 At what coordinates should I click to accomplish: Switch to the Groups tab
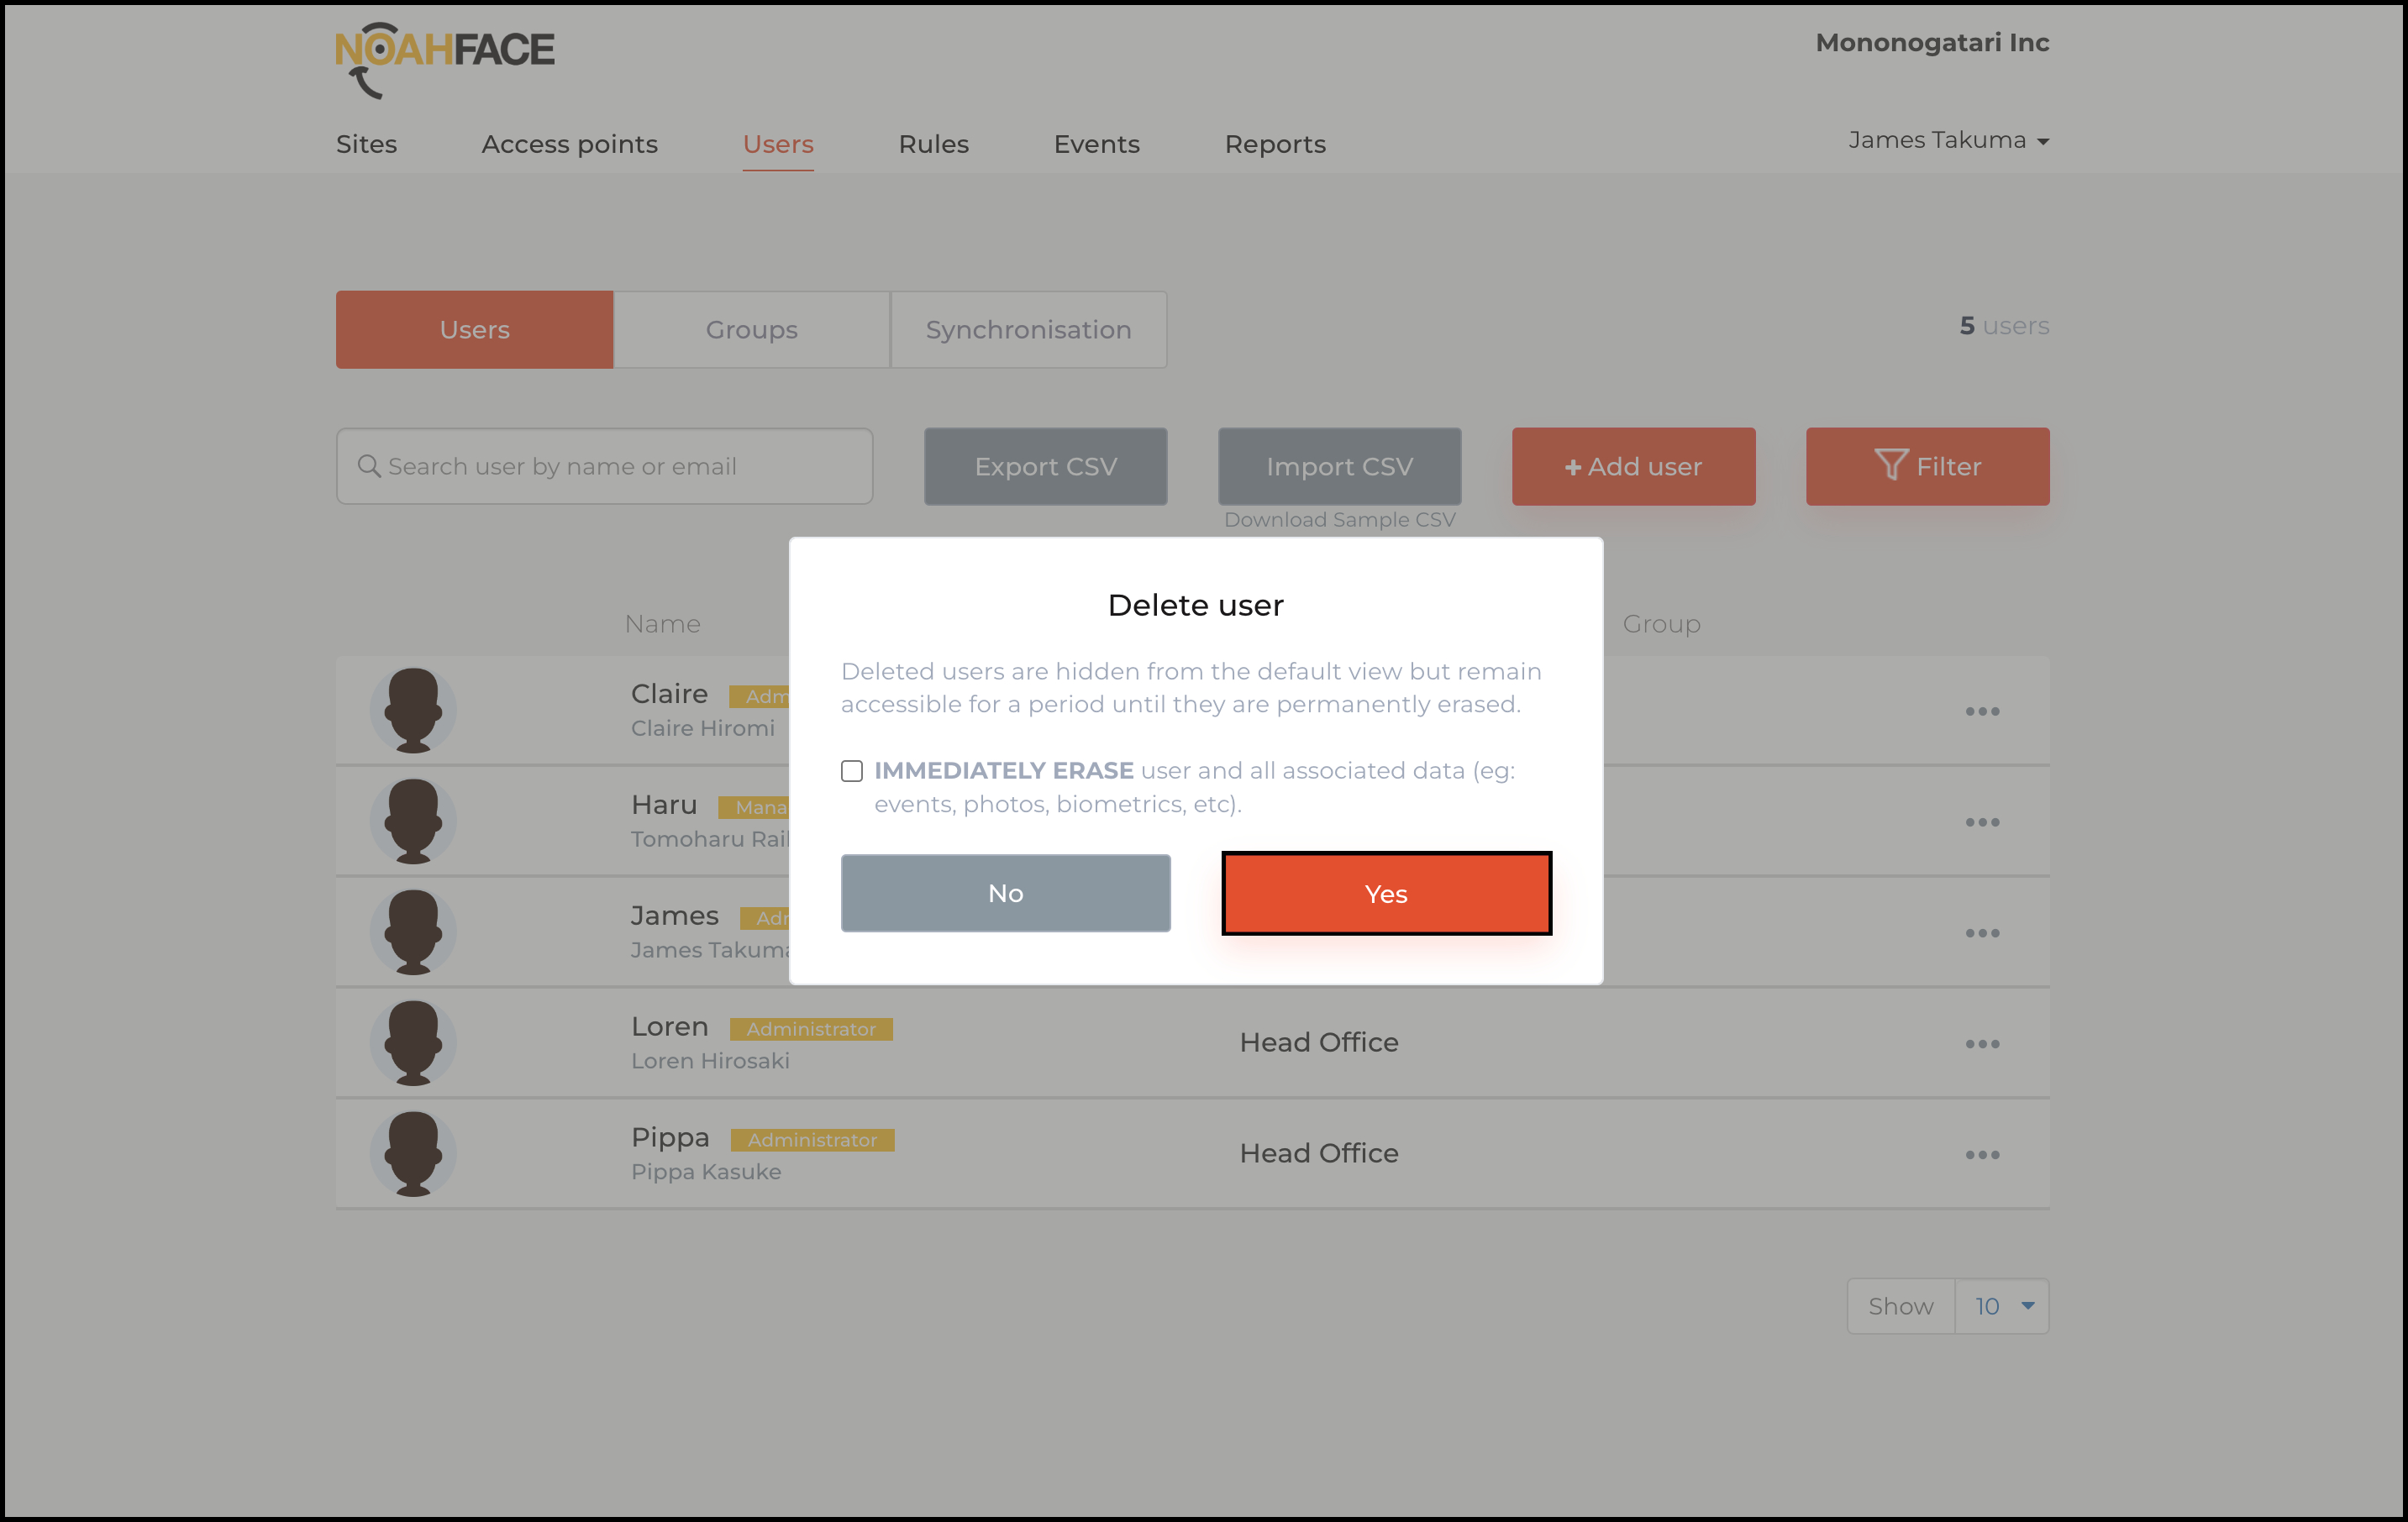pos(751,330)
